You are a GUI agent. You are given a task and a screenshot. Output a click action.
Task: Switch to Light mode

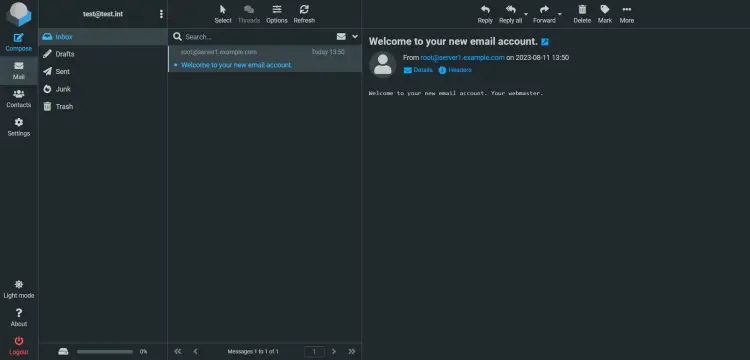pyautogui.click(x=19, y=289)
